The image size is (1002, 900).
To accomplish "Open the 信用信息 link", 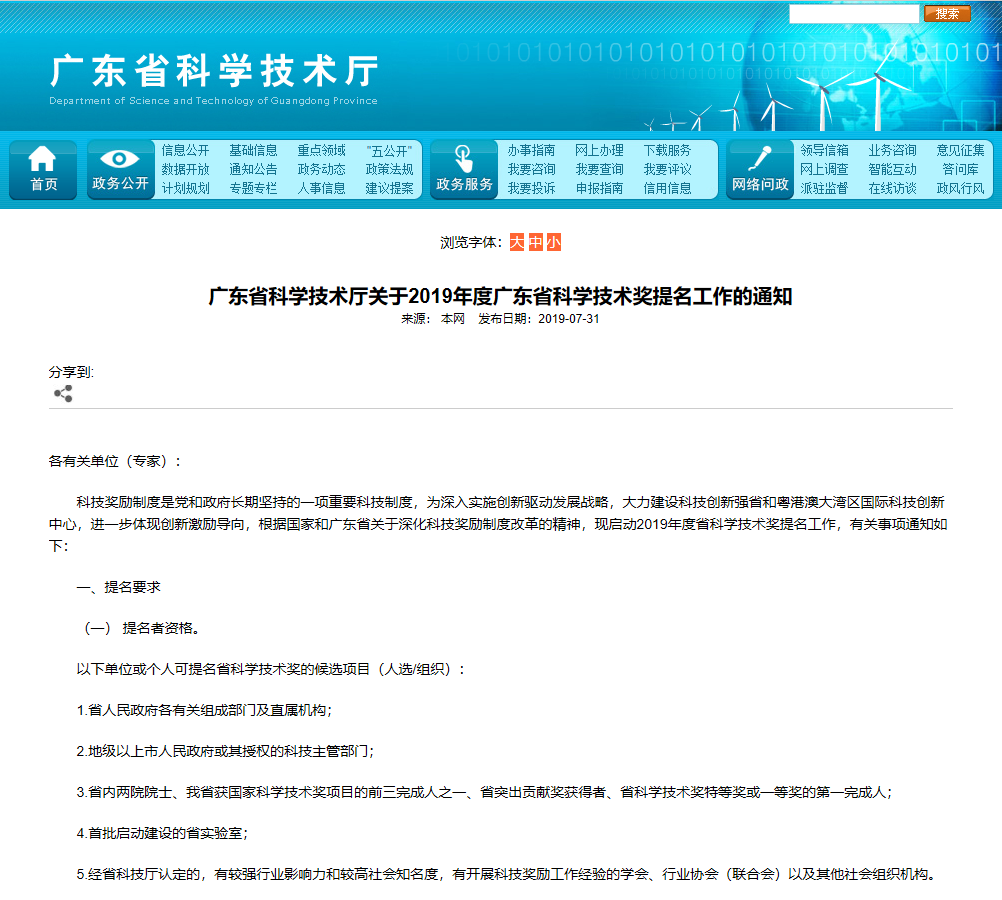I will point(667,189).
